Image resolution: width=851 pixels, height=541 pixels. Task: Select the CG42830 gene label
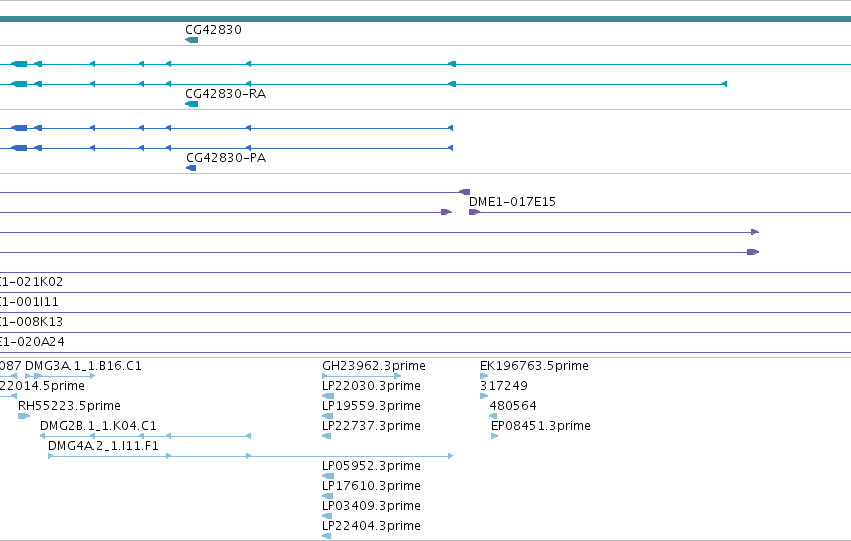(x=213, y=30)
